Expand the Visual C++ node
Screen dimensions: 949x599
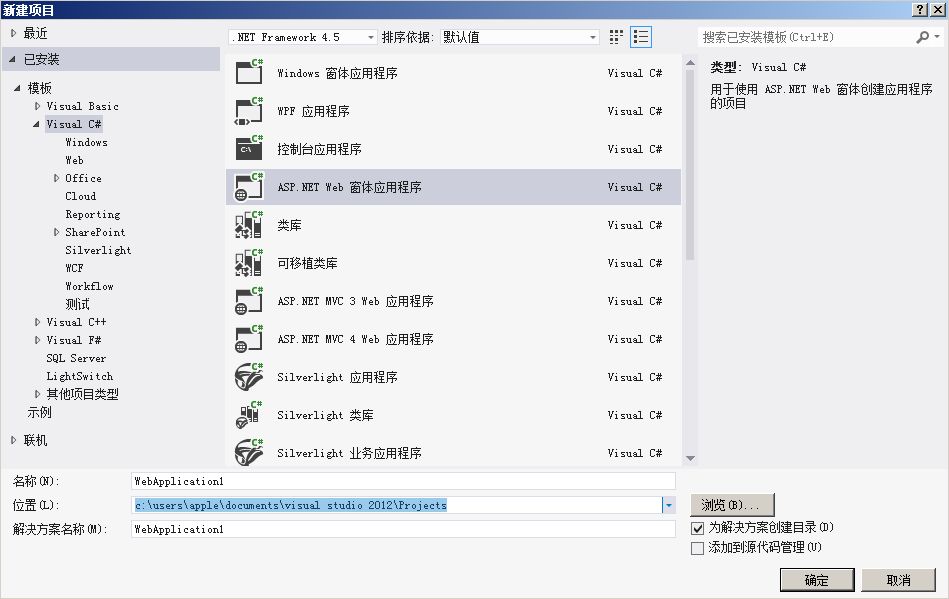pyautogui.click(x=38, y=322)
